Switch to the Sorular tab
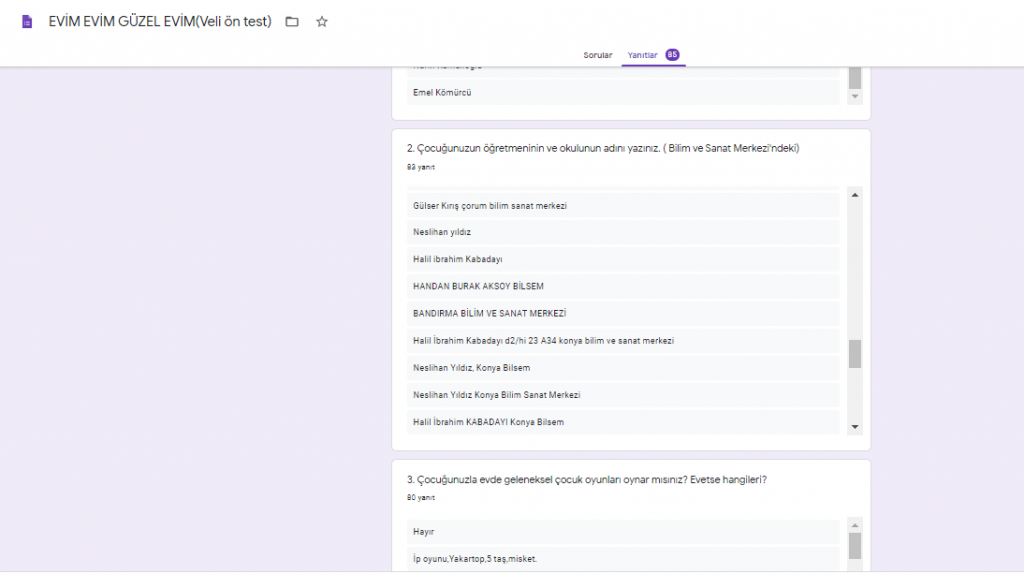1024x574 pixels. coord(598,55)
